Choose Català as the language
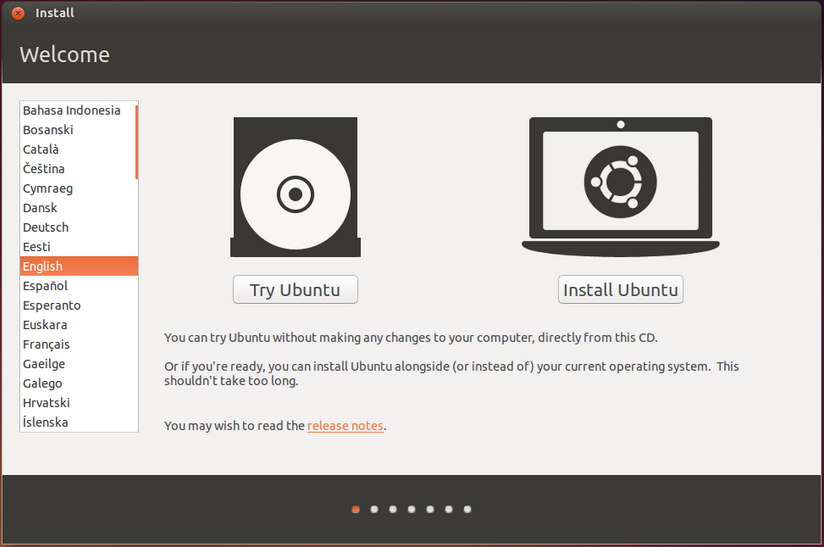The height and width of the screenshot is (547, 824). click(78, 149)
